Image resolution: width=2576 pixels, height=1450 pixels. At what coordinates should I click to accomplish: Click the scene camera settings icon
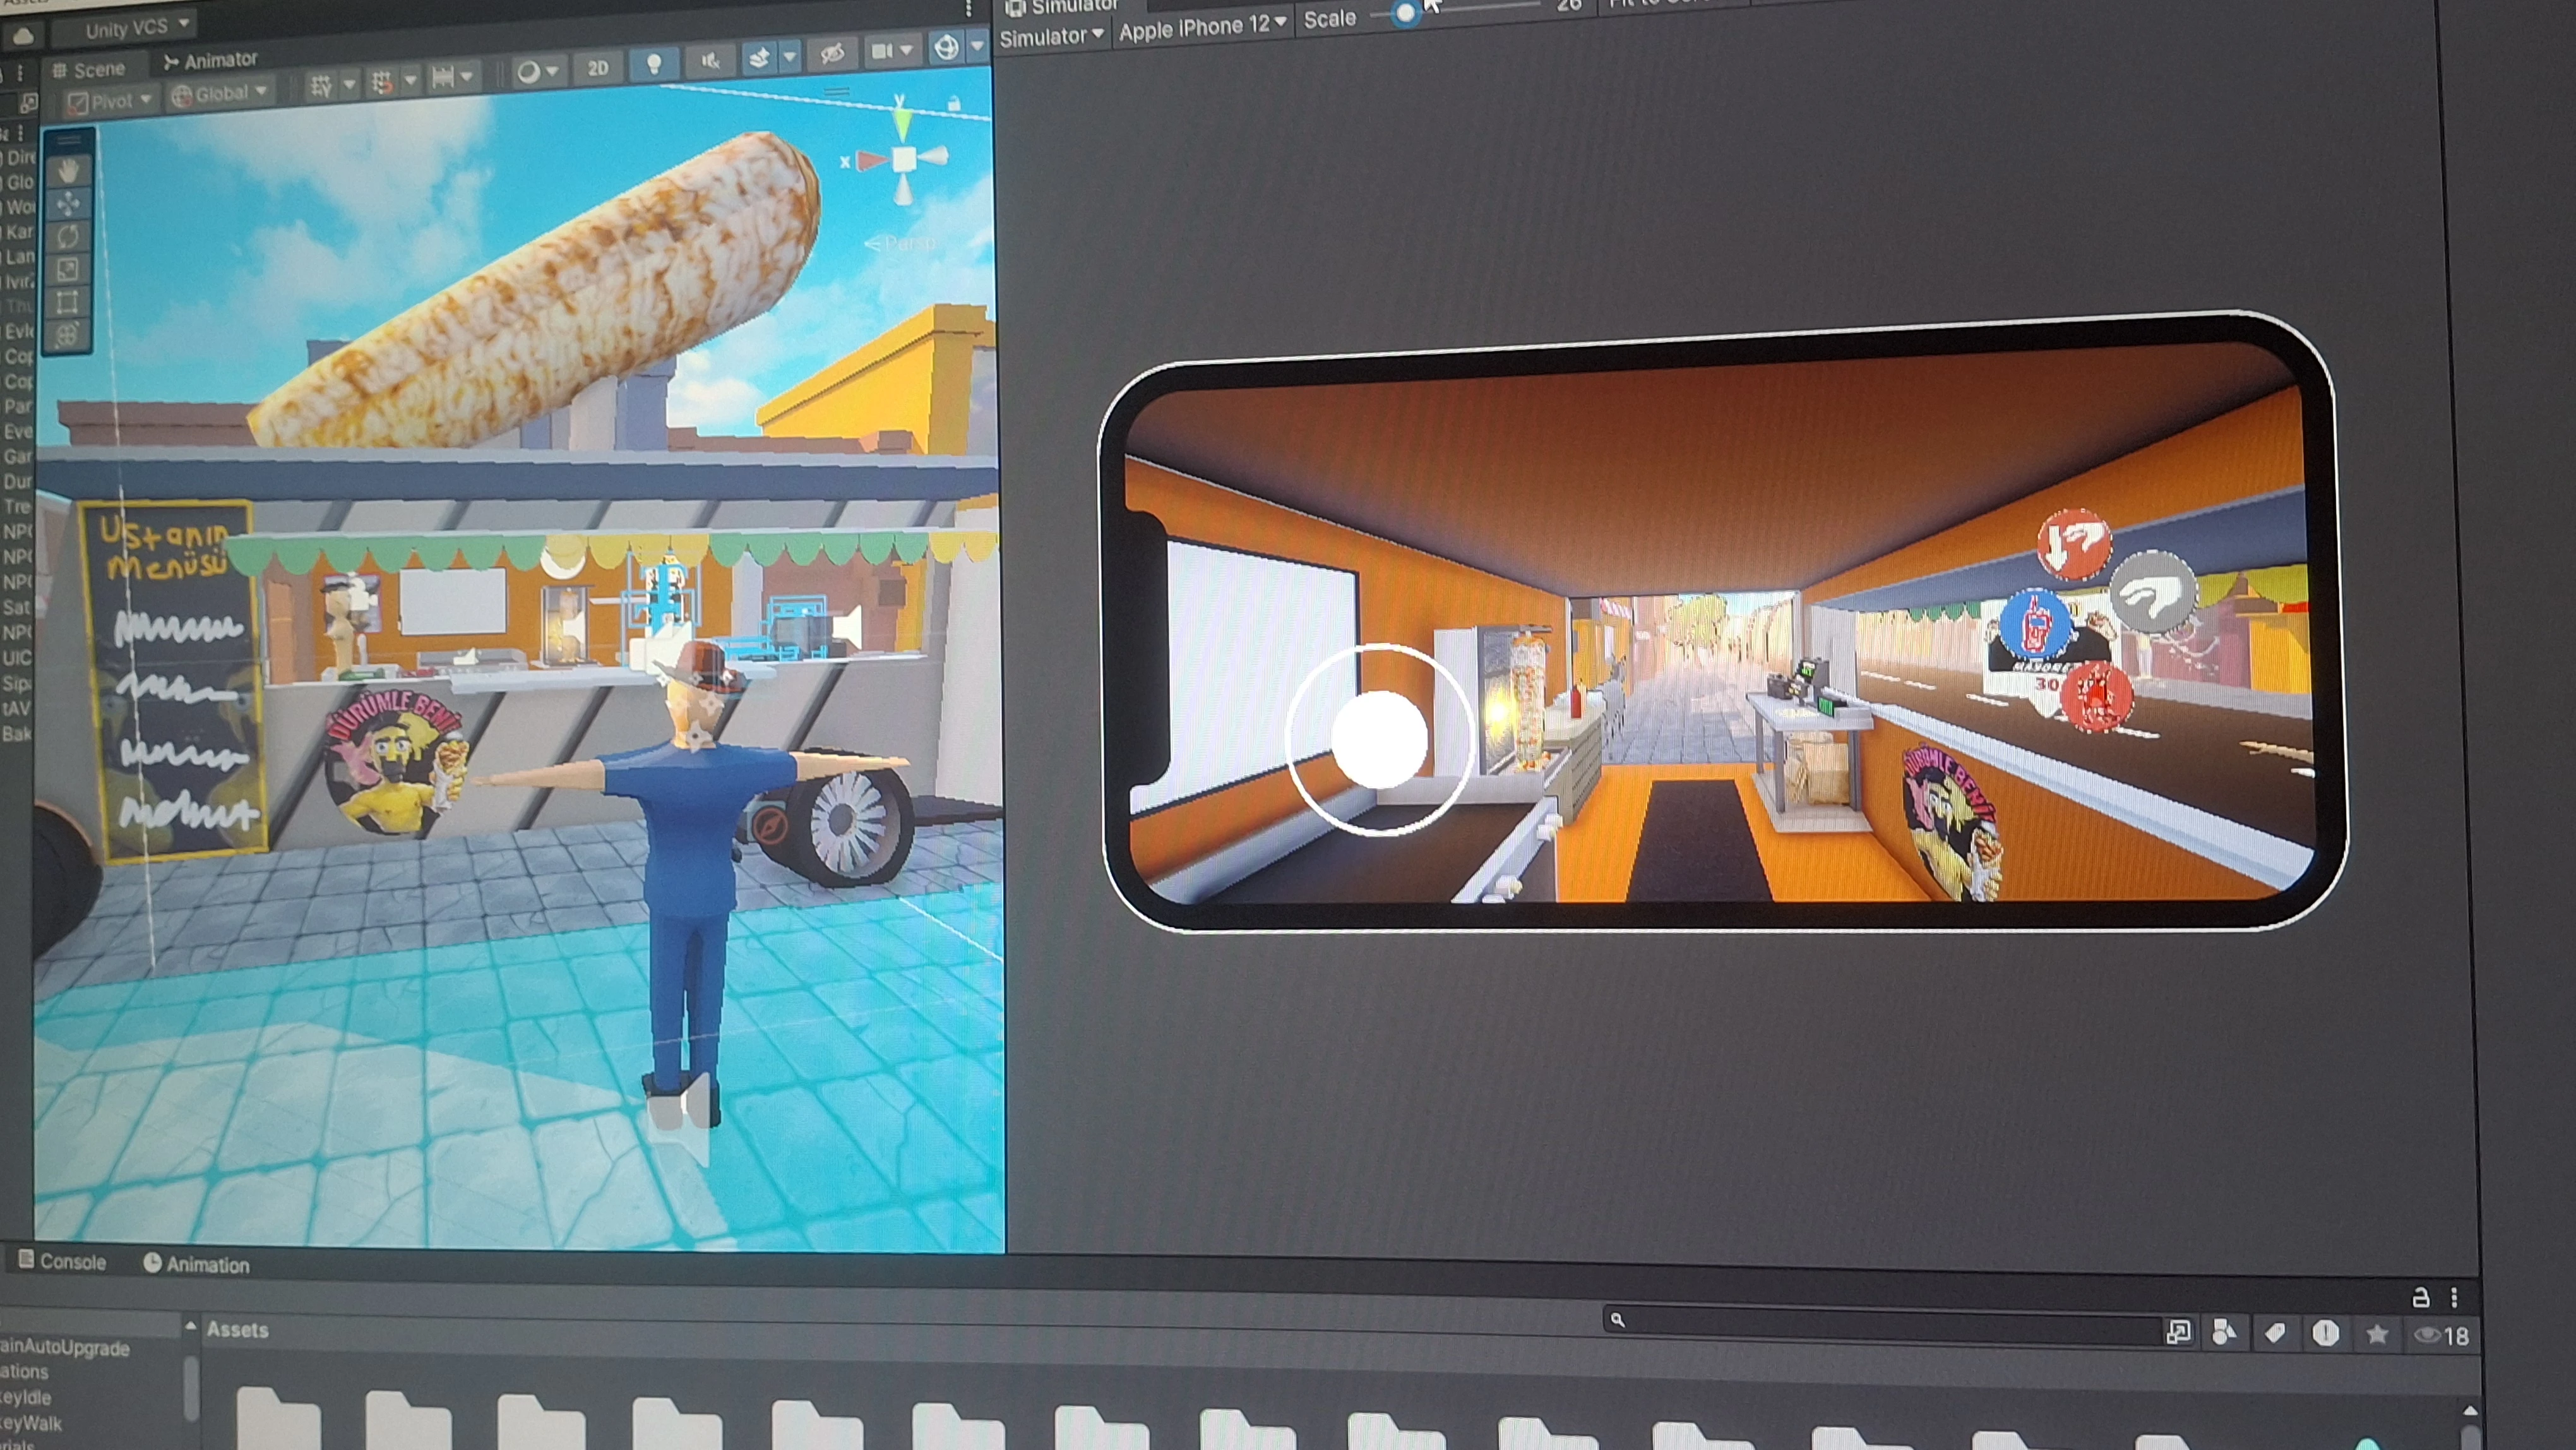point(882,50)
